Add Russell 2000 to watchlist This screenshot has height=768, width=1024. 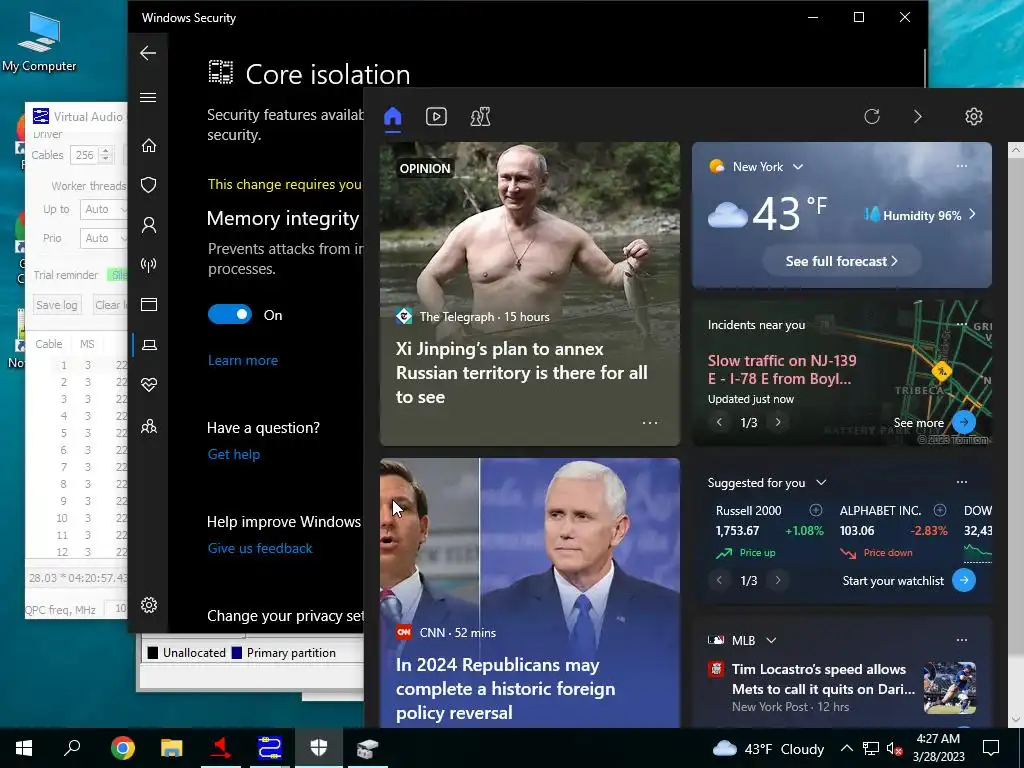tap(816, 510)
